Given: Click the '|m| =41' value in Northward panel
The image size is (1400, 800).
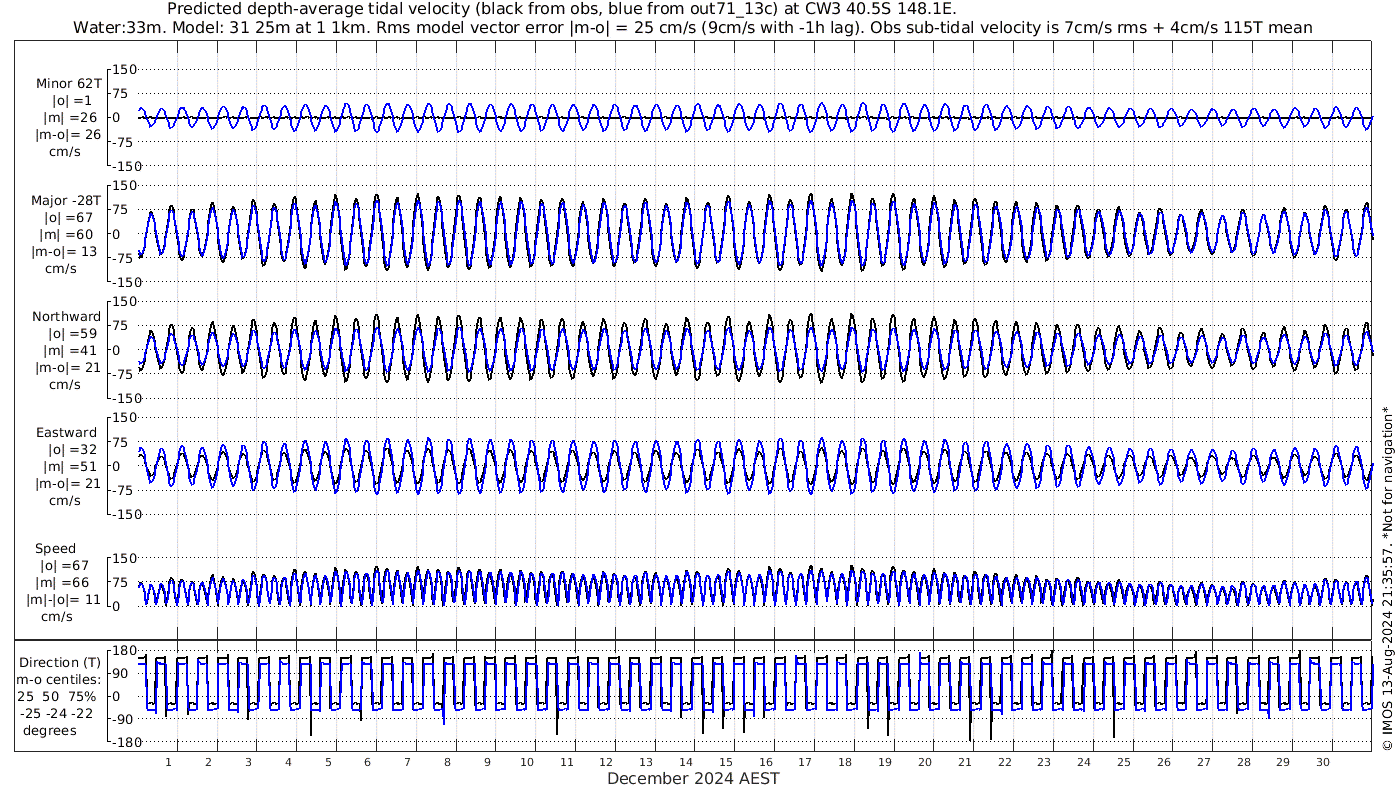Looking at the screenshot, I should point(72,350).
